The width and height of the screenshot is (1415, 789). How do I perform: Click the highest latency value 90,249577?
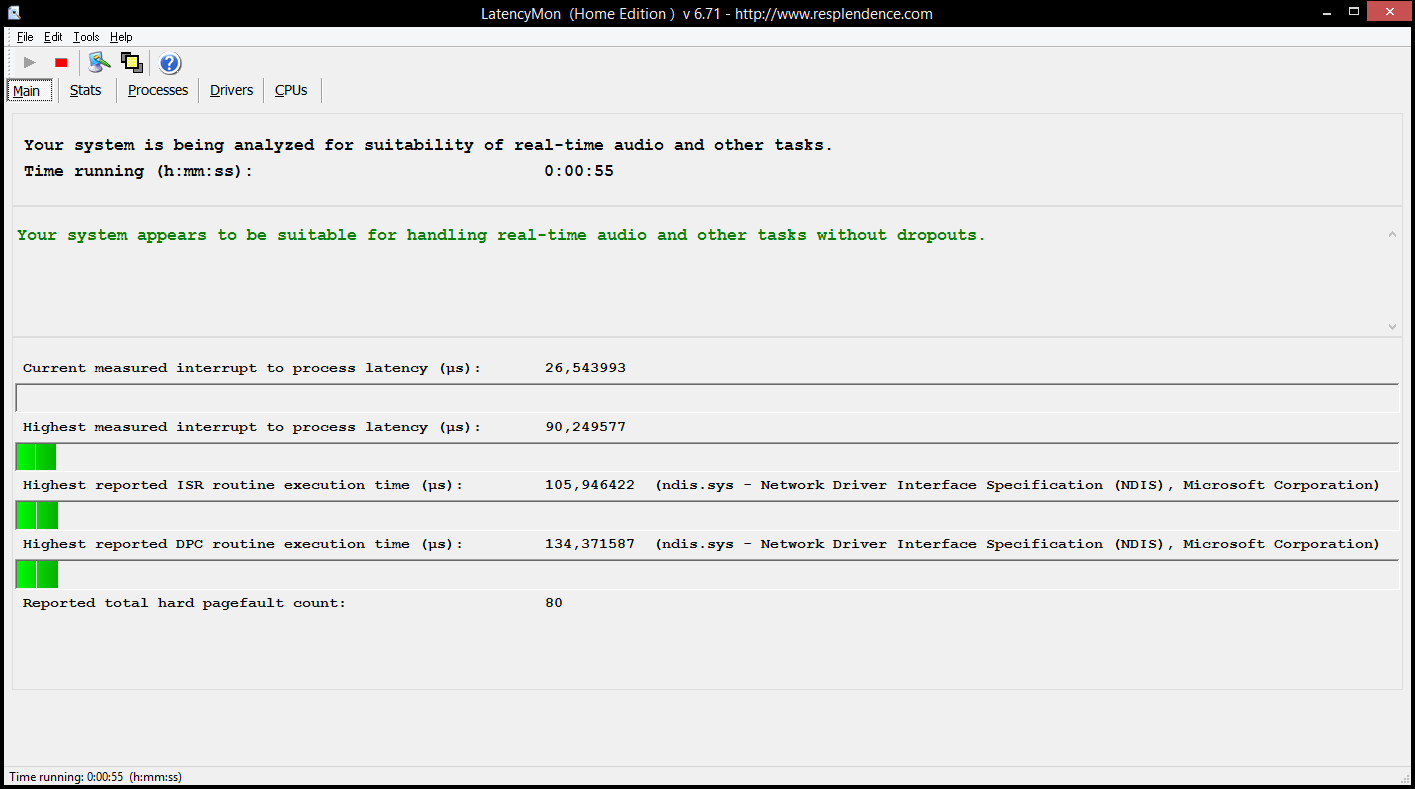(585, 427)
